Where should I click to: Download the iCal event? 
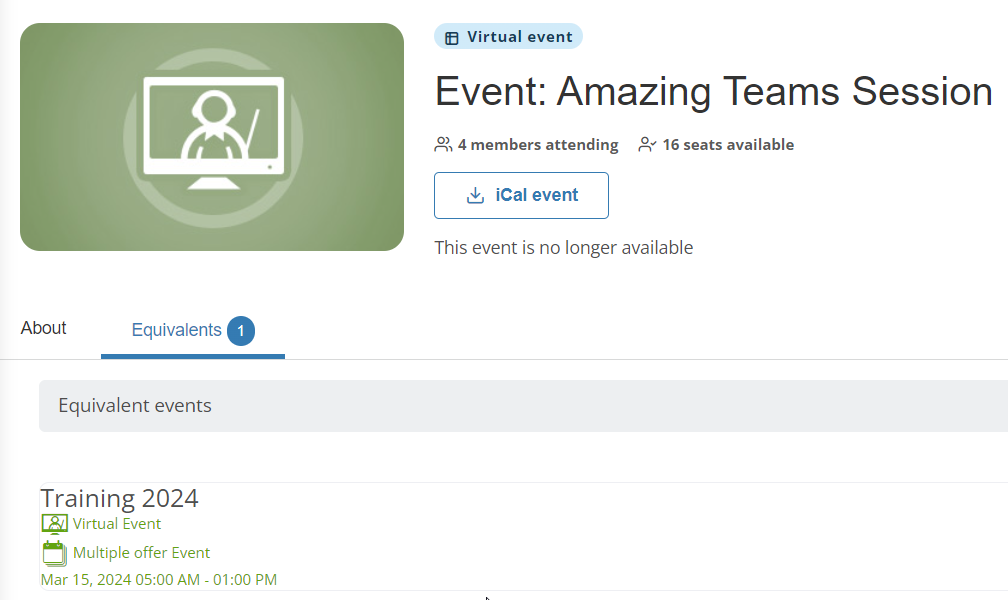(x=521, y=195)
